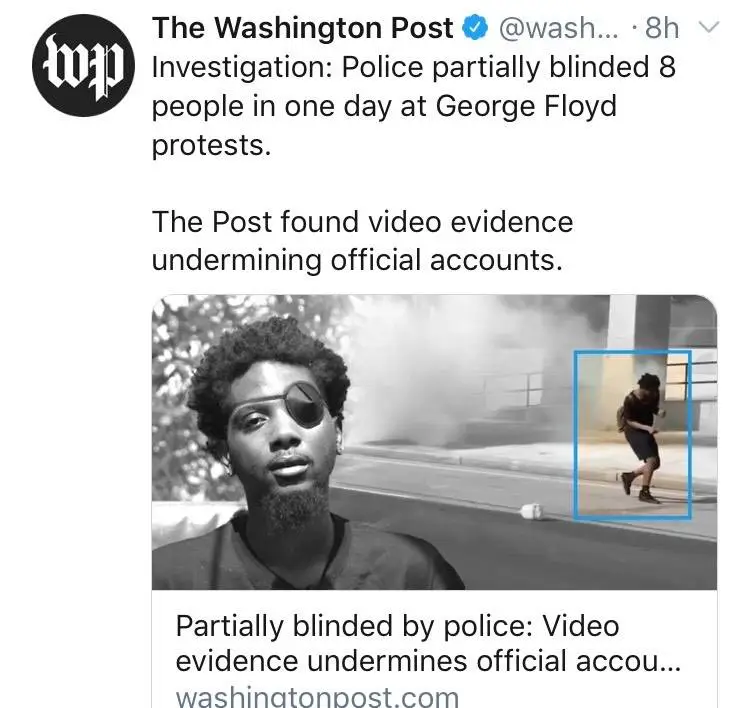Click 'evidence undermines official accou...' card line
Image resolution: width=750 pixels, height=708 pixels.
(x=428, y=661)
